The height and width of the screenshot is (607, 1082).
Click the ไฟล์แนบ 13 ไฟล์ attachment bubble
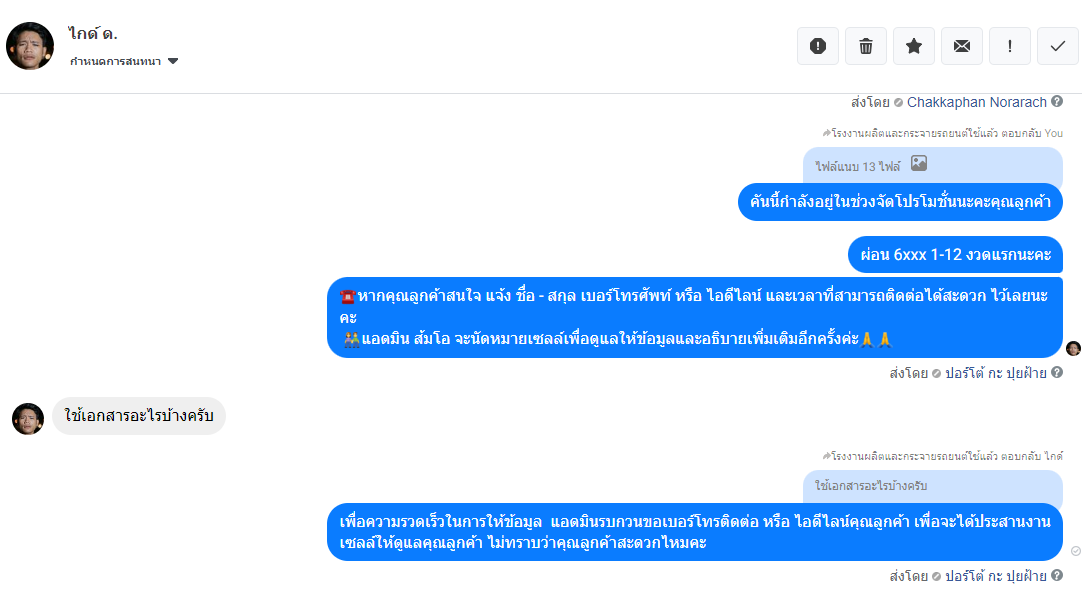point(932,166)
